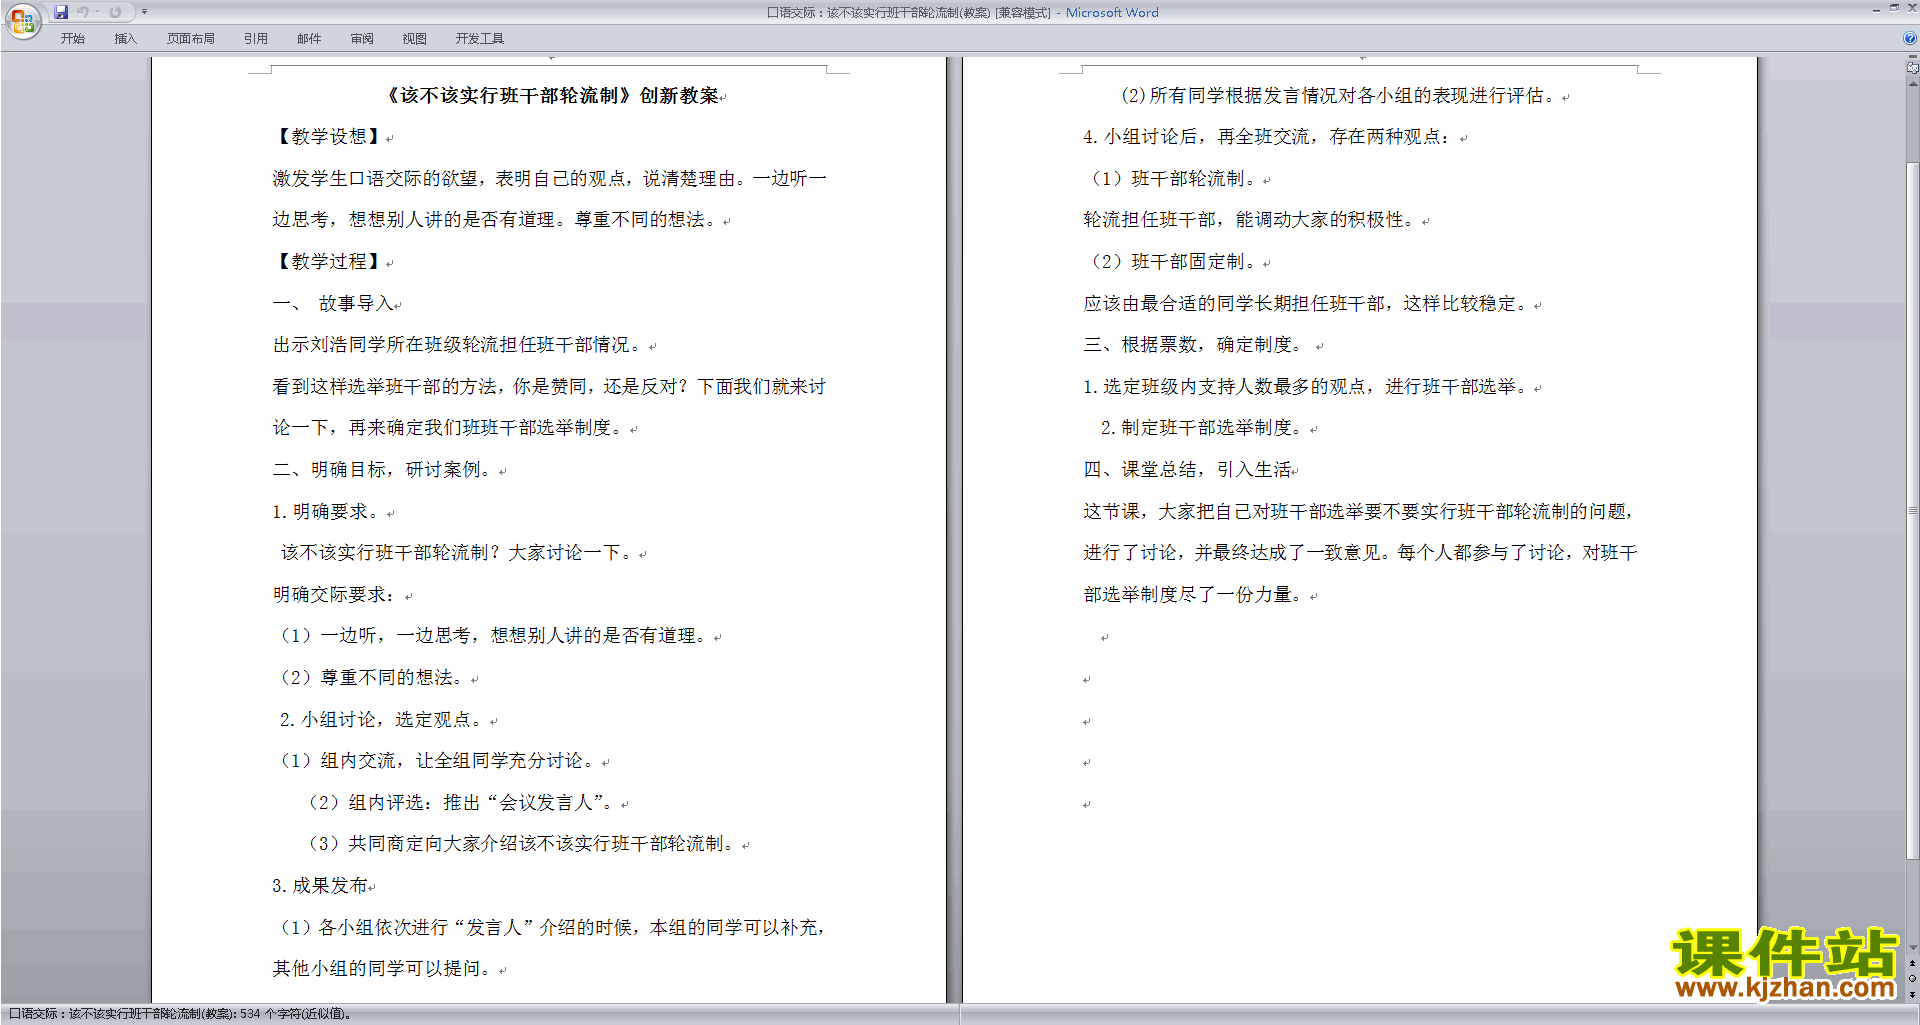
Task: Click the line 一、故事导入
Action: (334, 304)
